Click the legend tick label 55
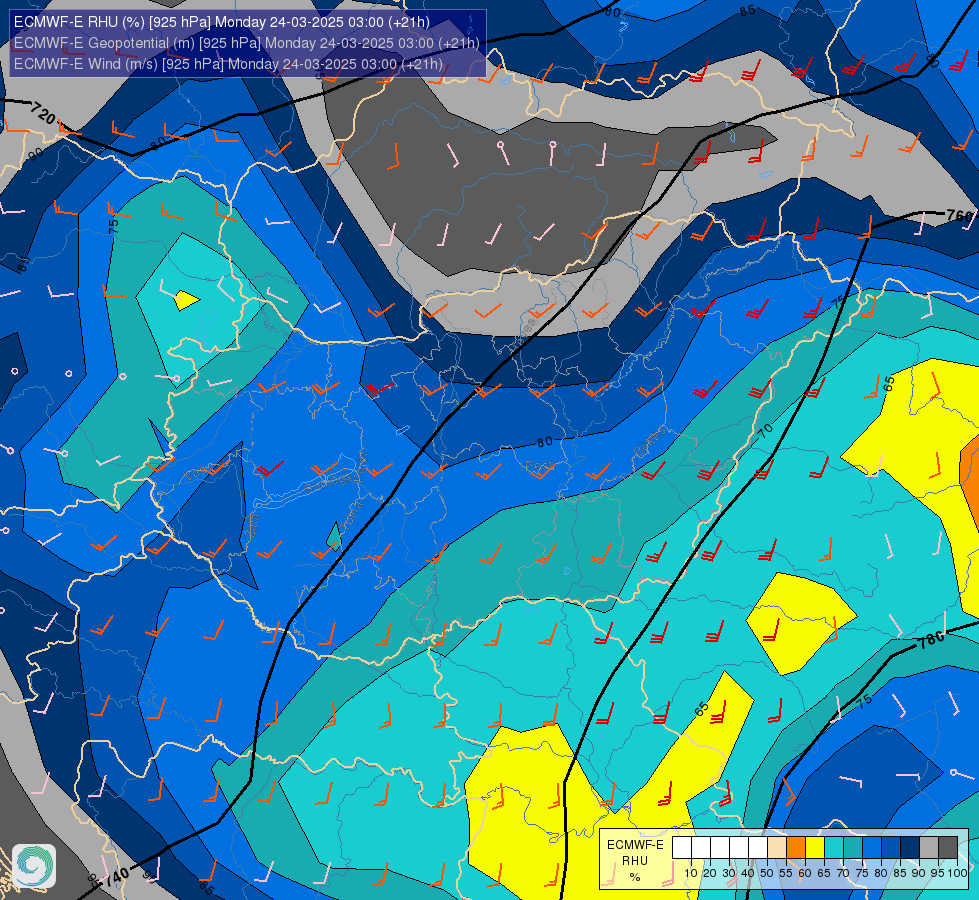Image resolution: width=979 pixels, height=900 pixels. click(786, 873)
